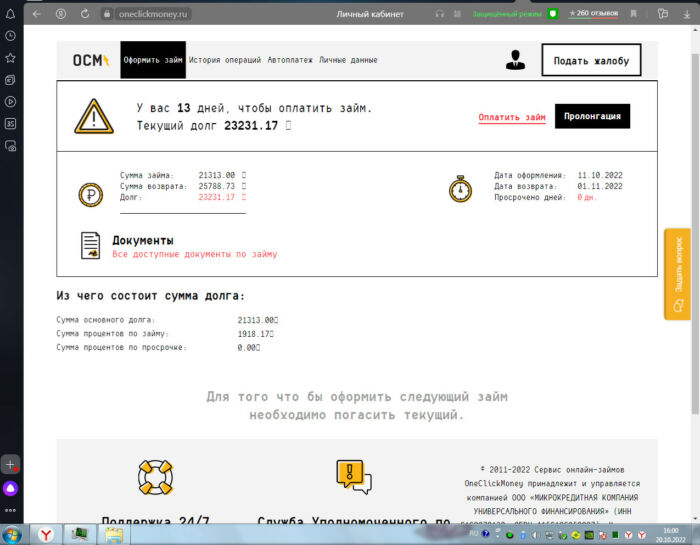The height and width of the screenshot is (545, 700).
Task: Click the document icon next to Документы
Action: (91, 245)
